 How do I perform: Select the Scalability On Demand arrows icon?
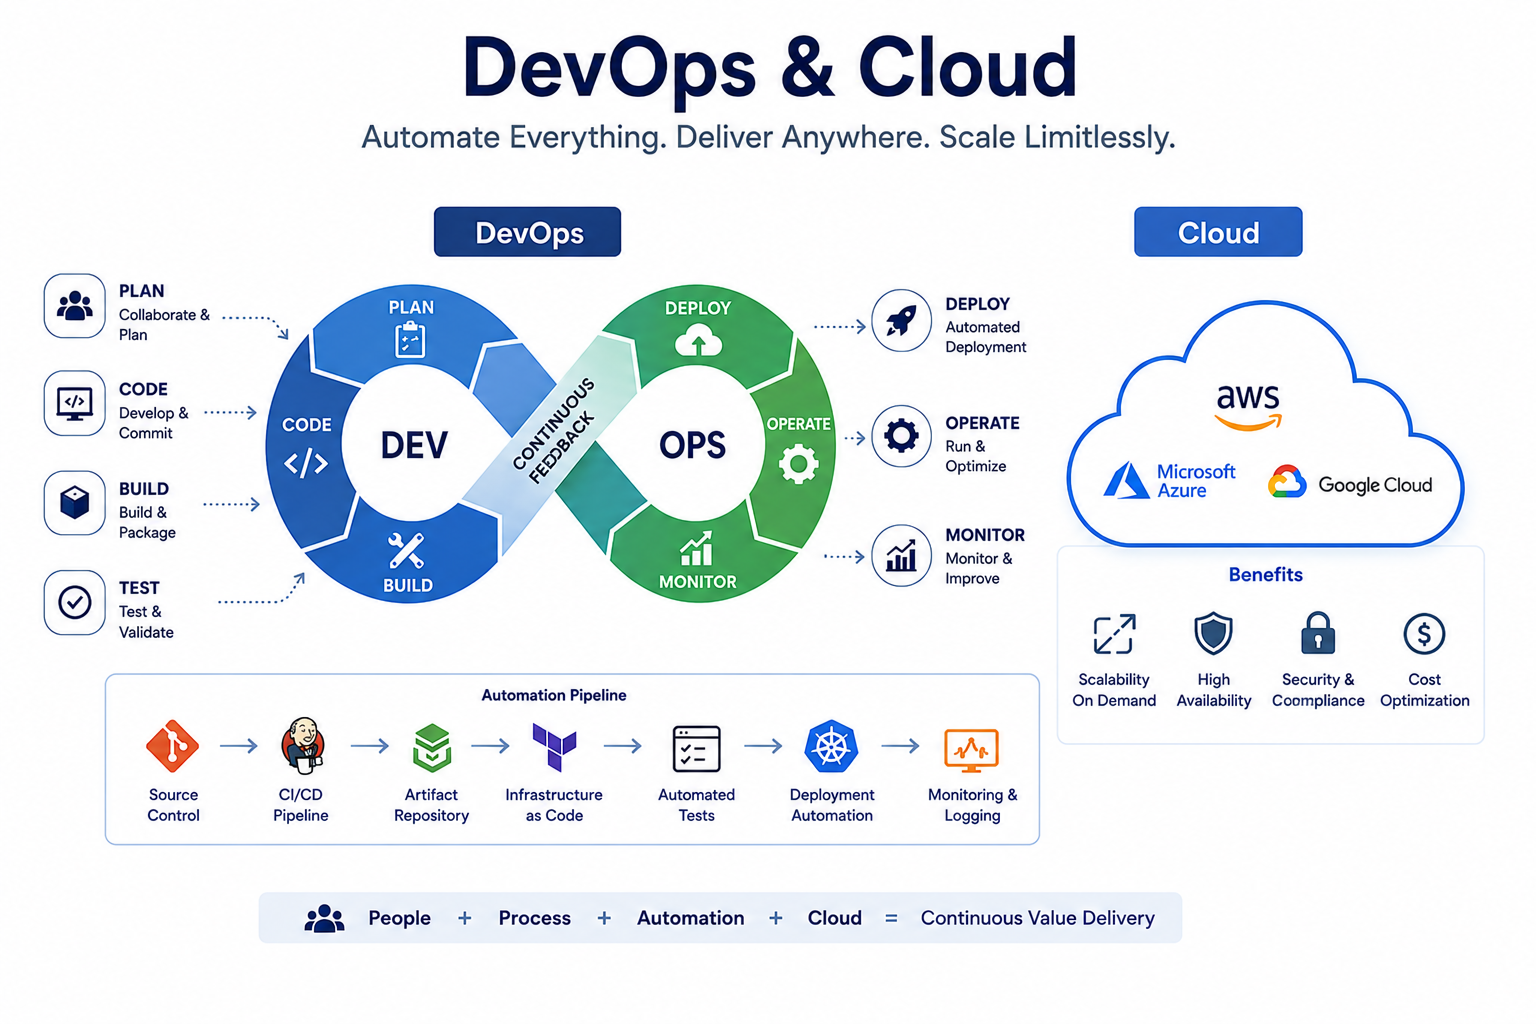click(1114, 634)
